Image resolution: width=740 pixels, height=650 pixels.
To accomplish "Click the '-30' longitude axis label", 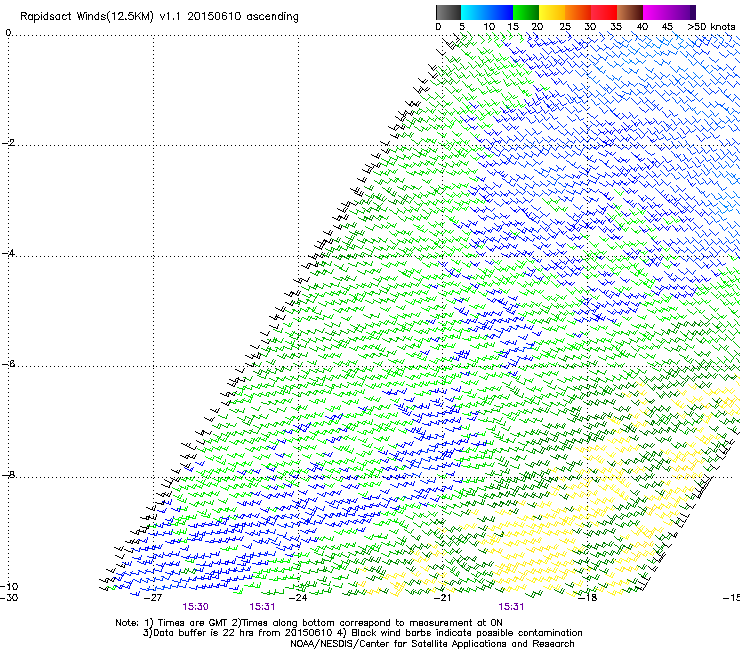I will (9, 597).
